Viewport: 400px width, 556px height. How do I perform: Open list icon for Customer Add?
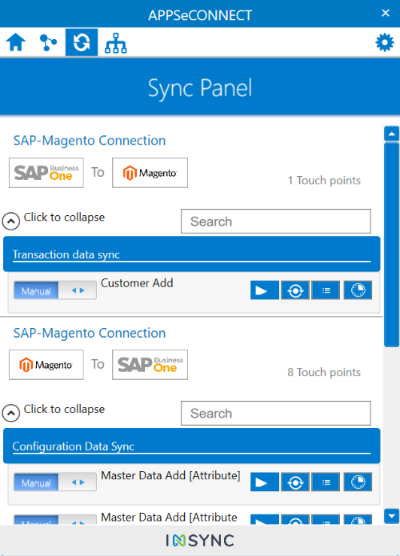[x=326, y=290]
